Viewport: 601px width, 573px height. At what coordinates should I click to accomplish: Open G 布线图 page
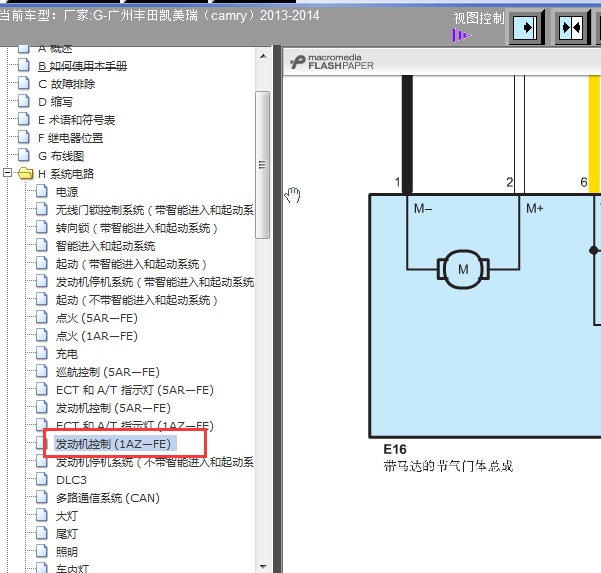[x=61, y=156]
